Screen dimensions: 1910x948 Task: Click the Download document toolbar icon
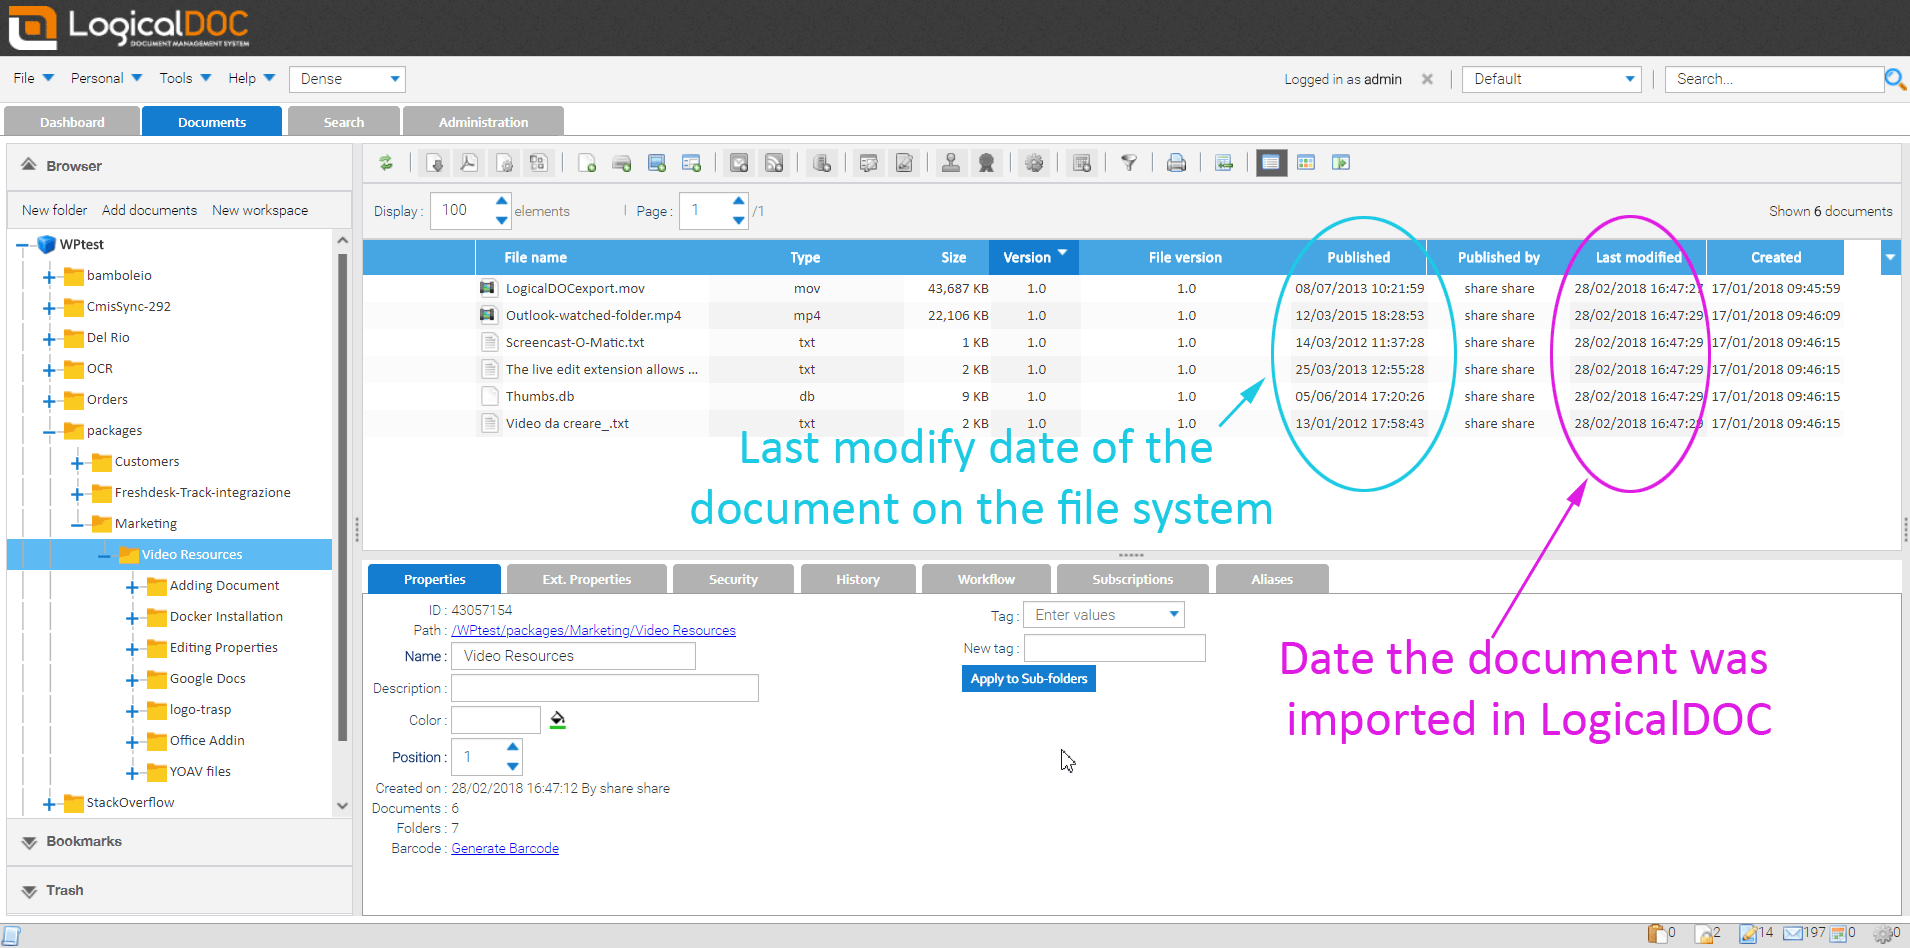click(x=434, y=163)
